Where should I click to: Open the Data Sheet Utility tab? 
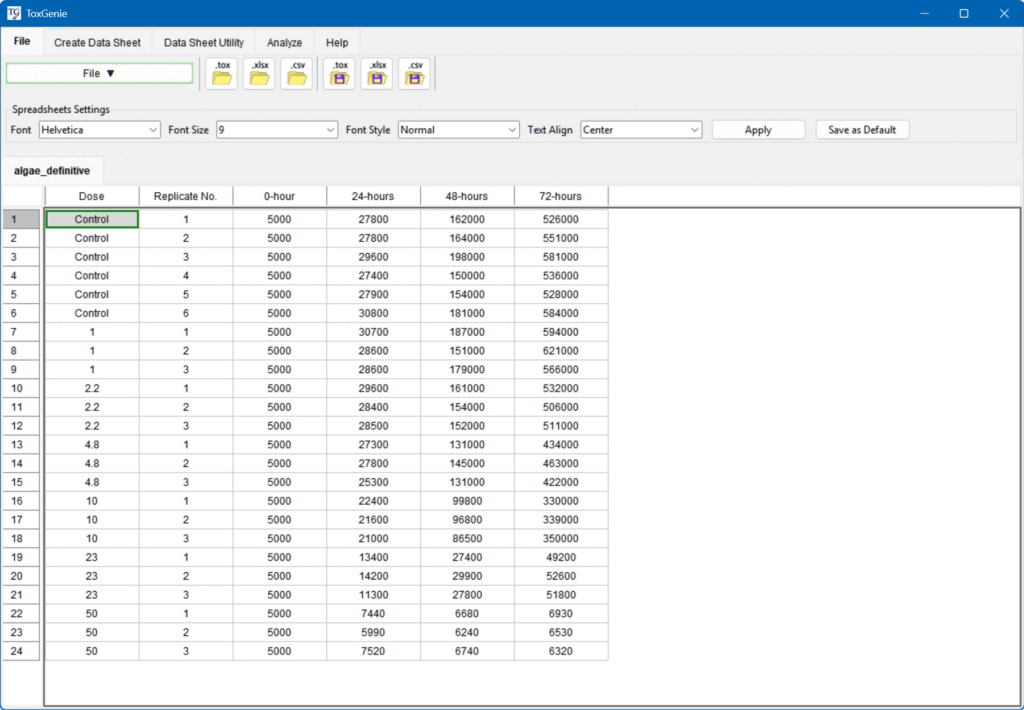[x=203, y=43]
